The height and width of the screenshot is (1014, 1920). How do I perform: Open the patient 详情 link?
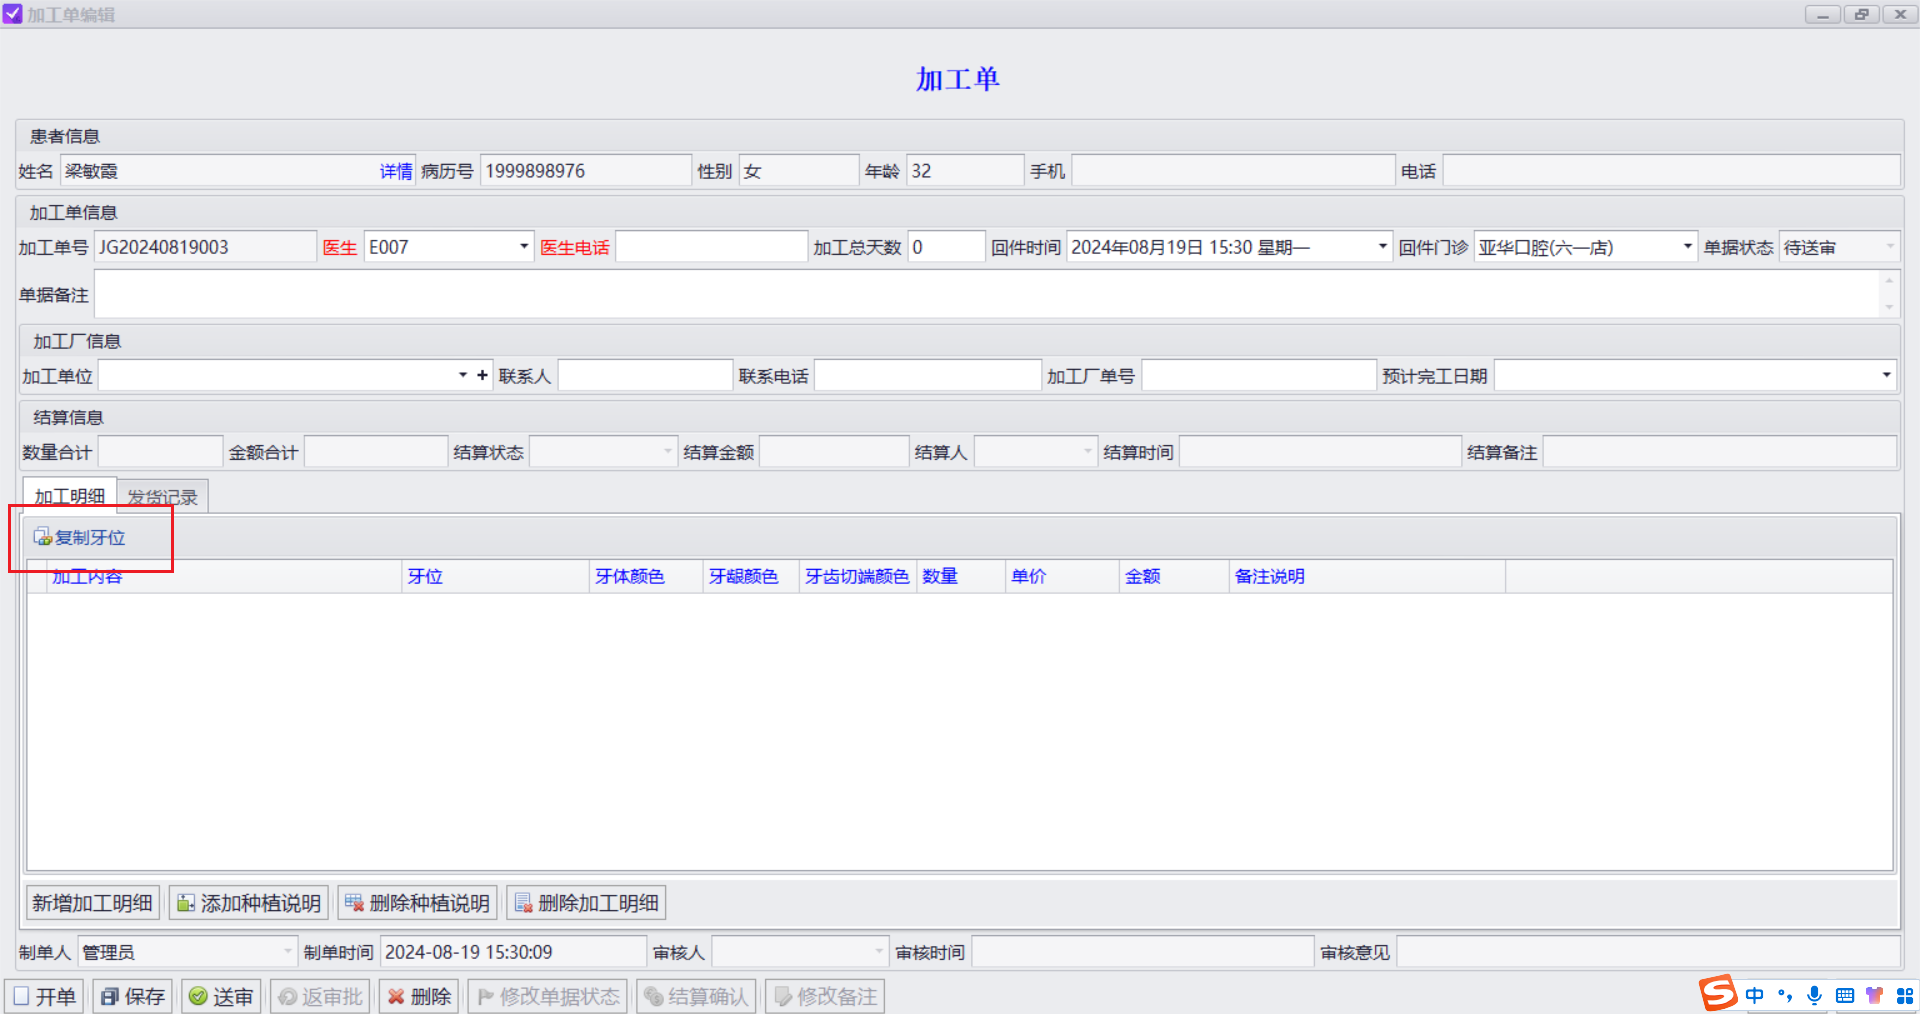coord(396,171)
